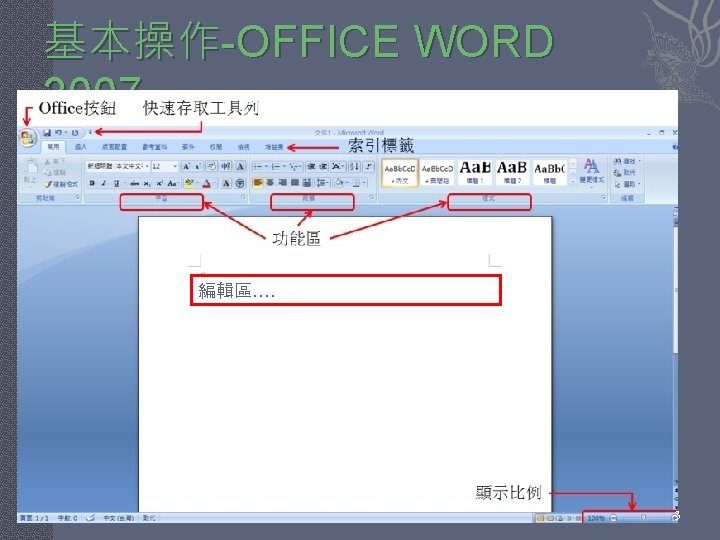
Task: Select Center alignment
Action: coord(270,183)
